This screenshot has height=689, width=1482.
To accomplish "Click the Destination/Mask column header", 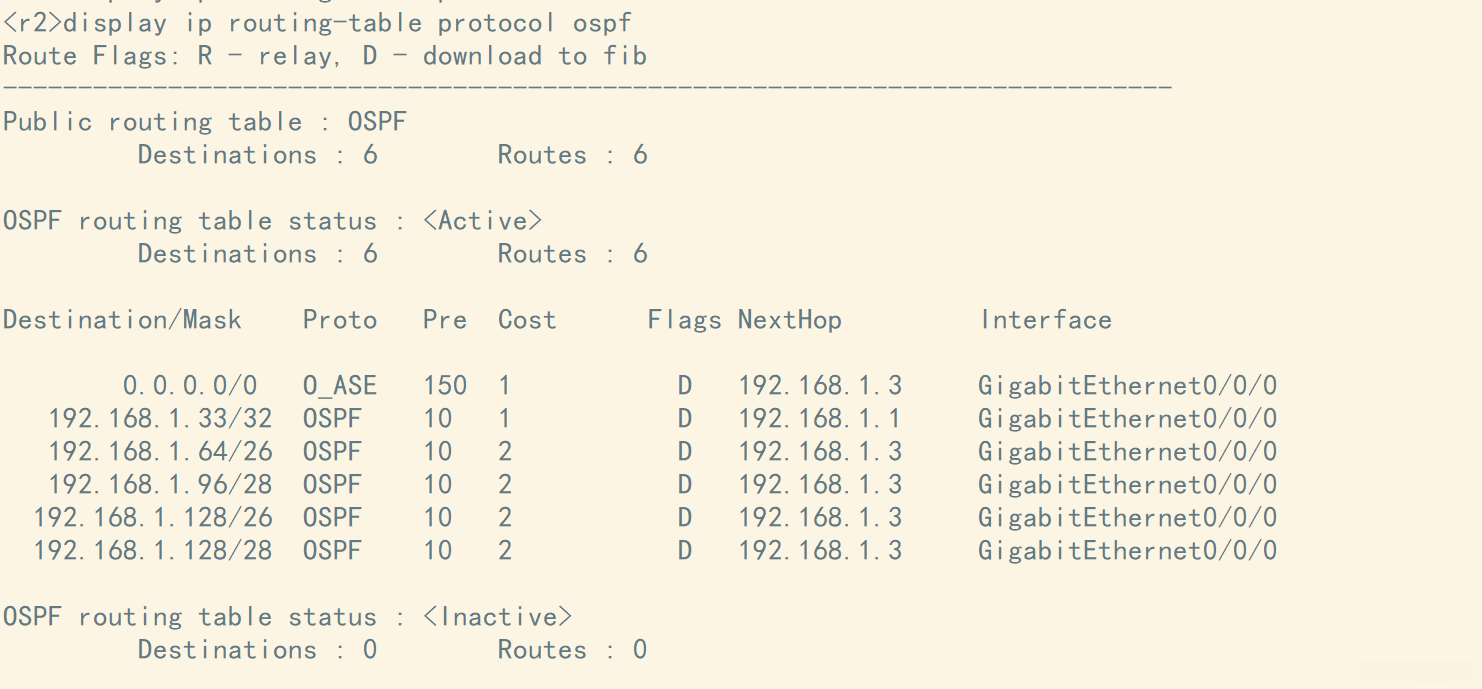I will [x=122, y=320].
